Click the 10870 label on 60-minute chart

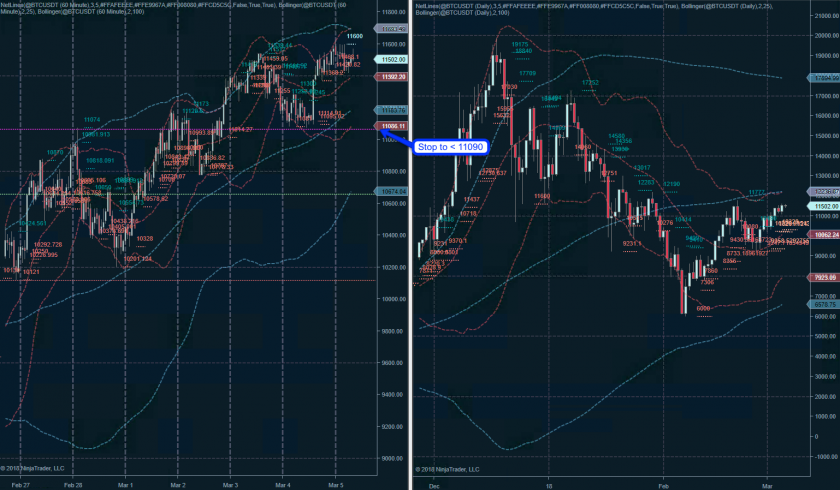pyautogui.click(x=55, y=153)
